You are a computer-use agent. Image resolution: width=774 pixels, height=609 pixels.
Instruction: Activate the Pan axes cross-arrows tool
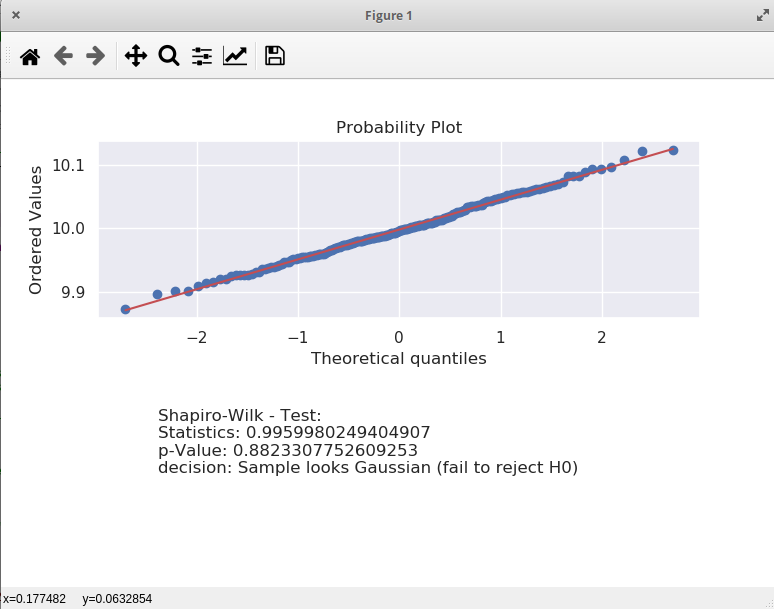tap(136, 56)
